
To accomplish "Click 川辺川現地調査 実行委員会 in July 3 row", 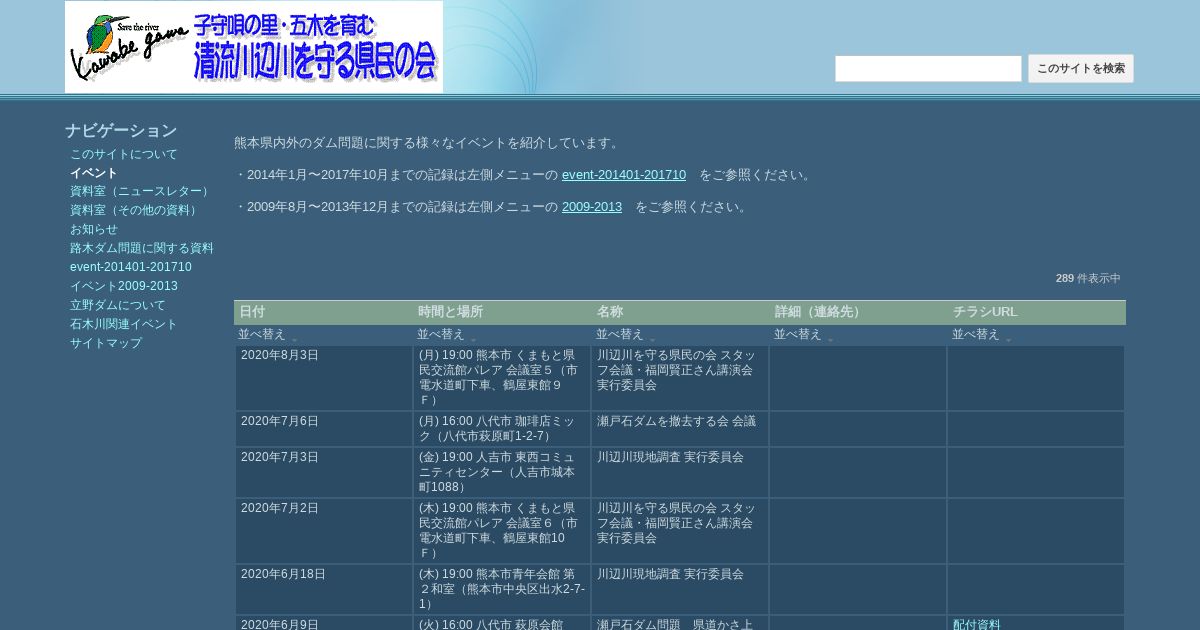I will [680, 472].
